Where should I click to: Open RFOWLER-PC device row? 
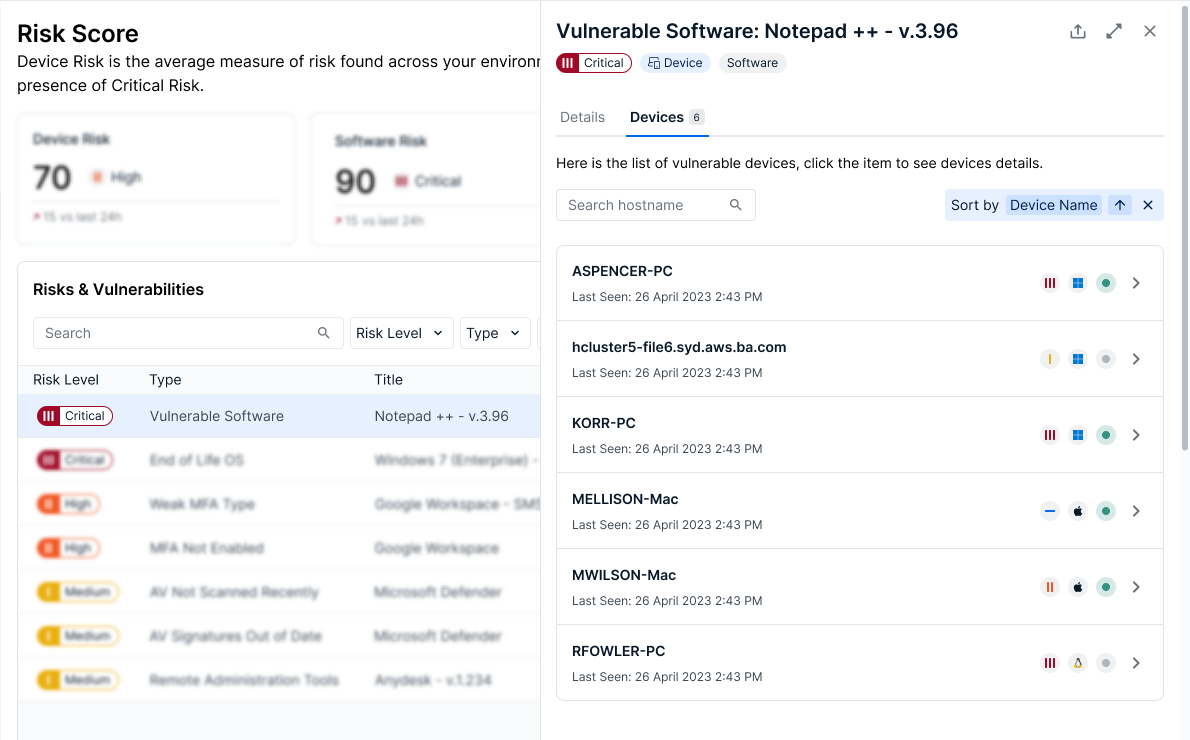click(x=859, y=663)
